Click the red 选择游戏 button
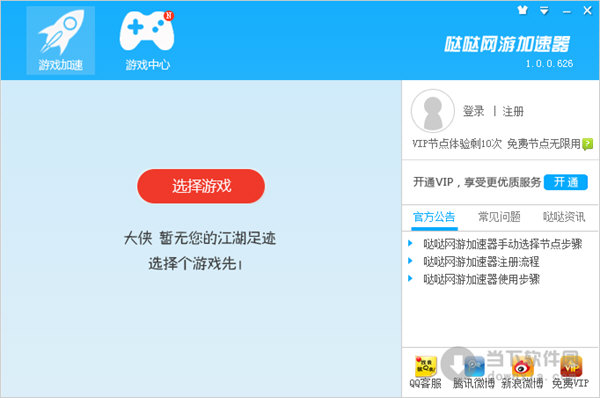 tap(201, 186)
